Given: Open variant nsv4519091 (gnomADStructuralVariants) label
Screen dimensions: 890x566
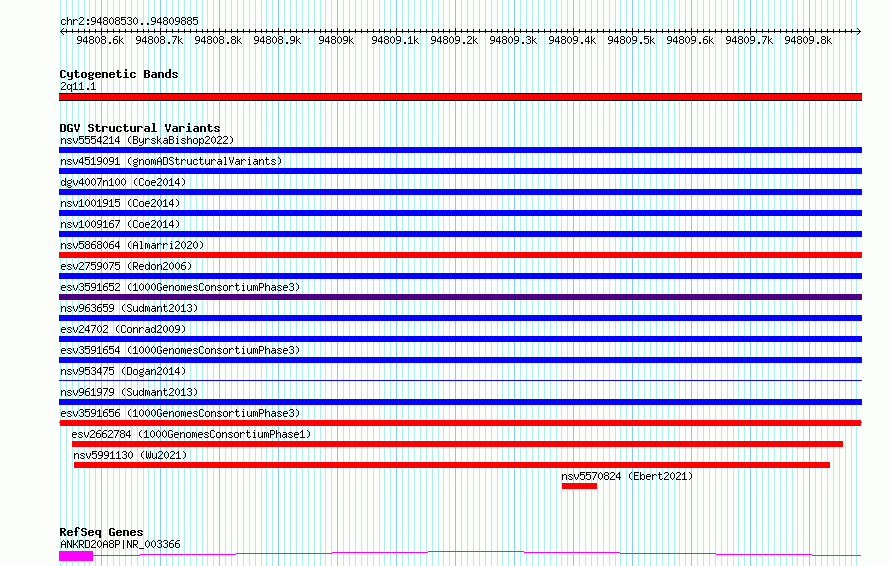Looking at the screenshot, I should click(x=171, y=161).
